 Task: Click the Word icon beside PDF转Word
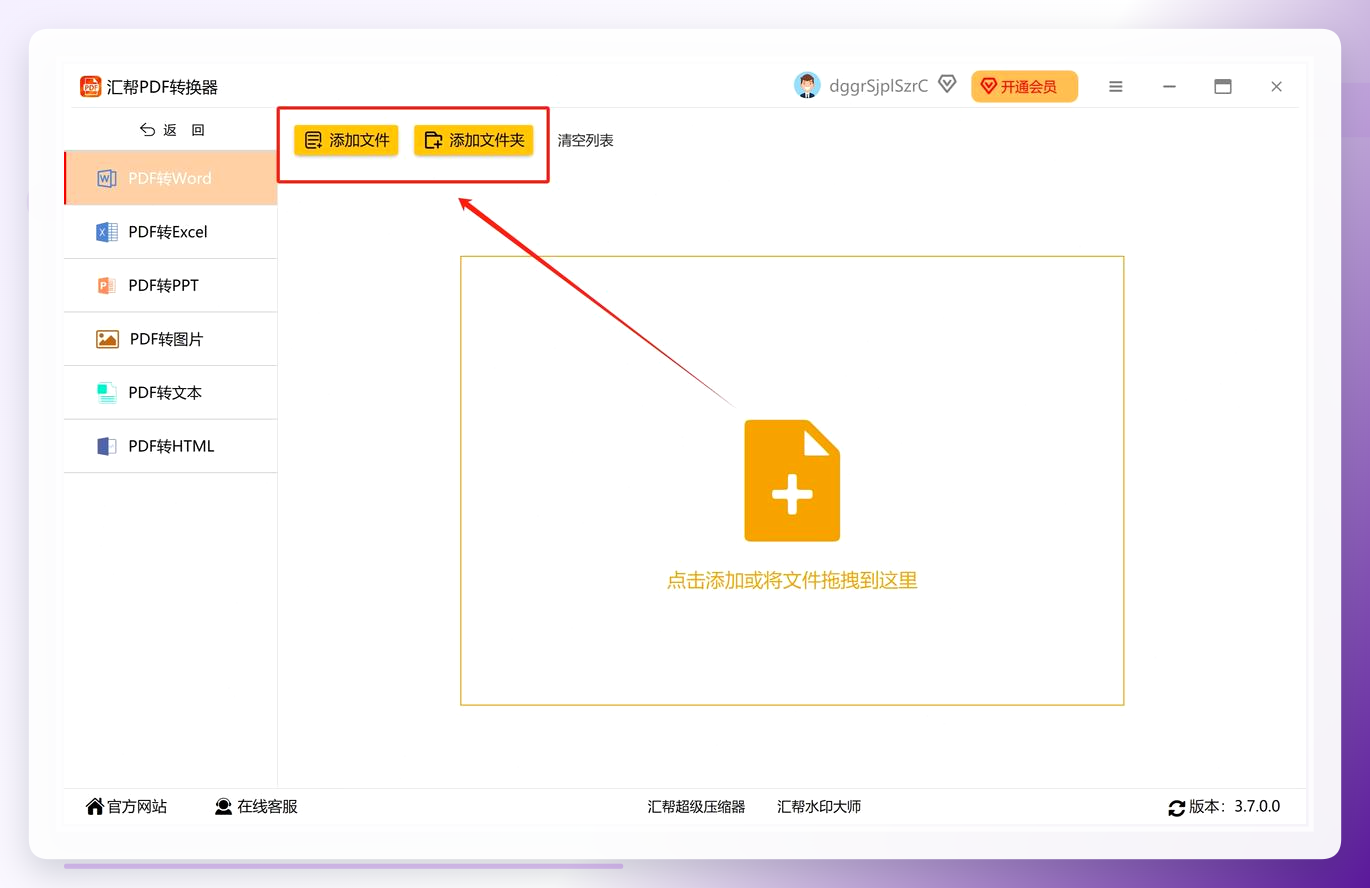106,179
